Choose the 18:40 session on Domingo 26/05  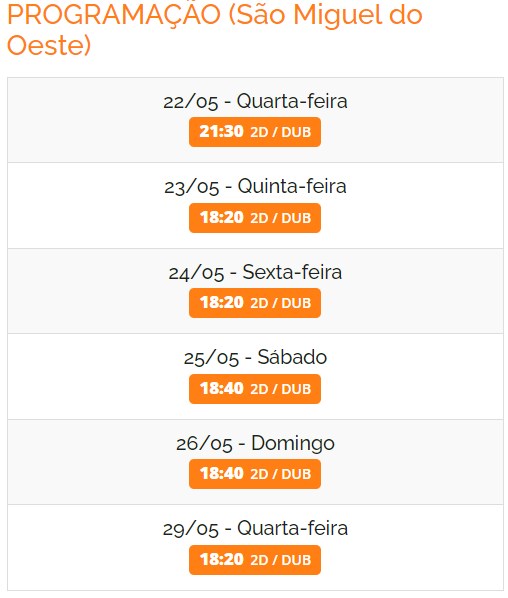click(x=255, y=474)
